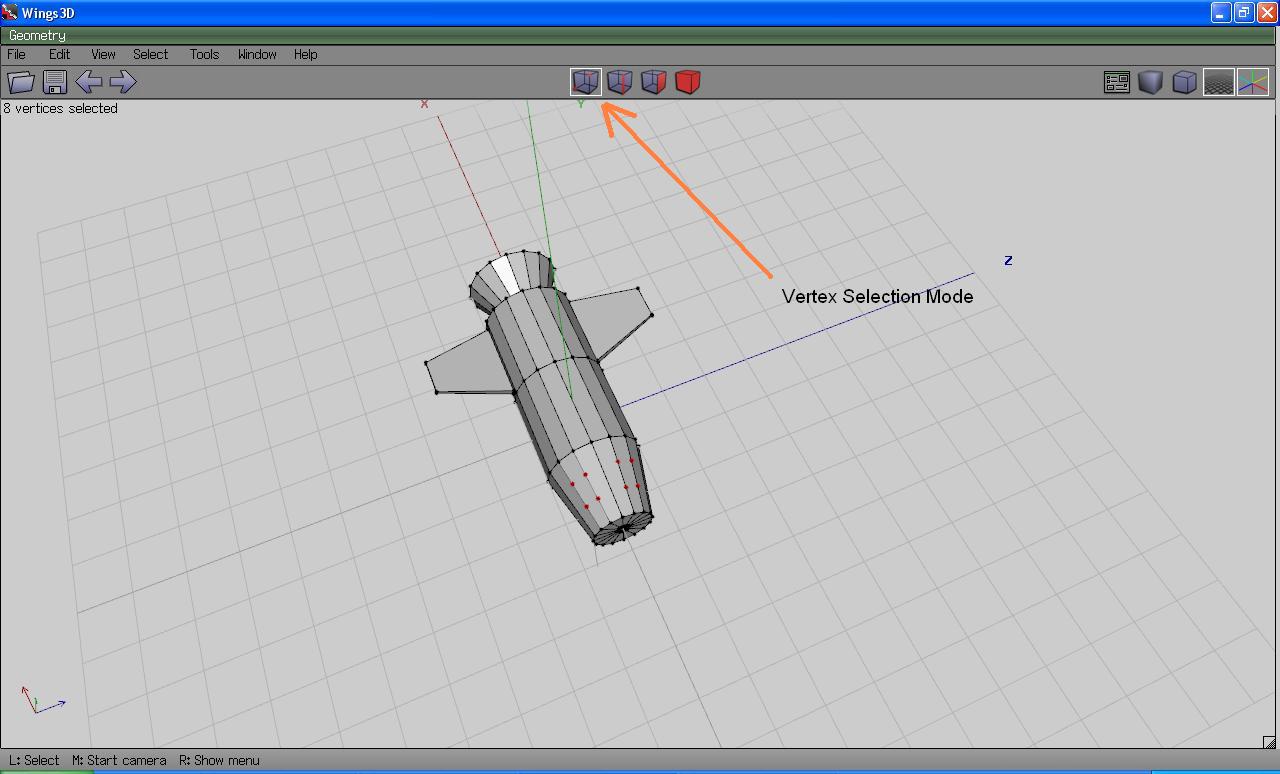Switch to vertex selection mode cube

586,82
